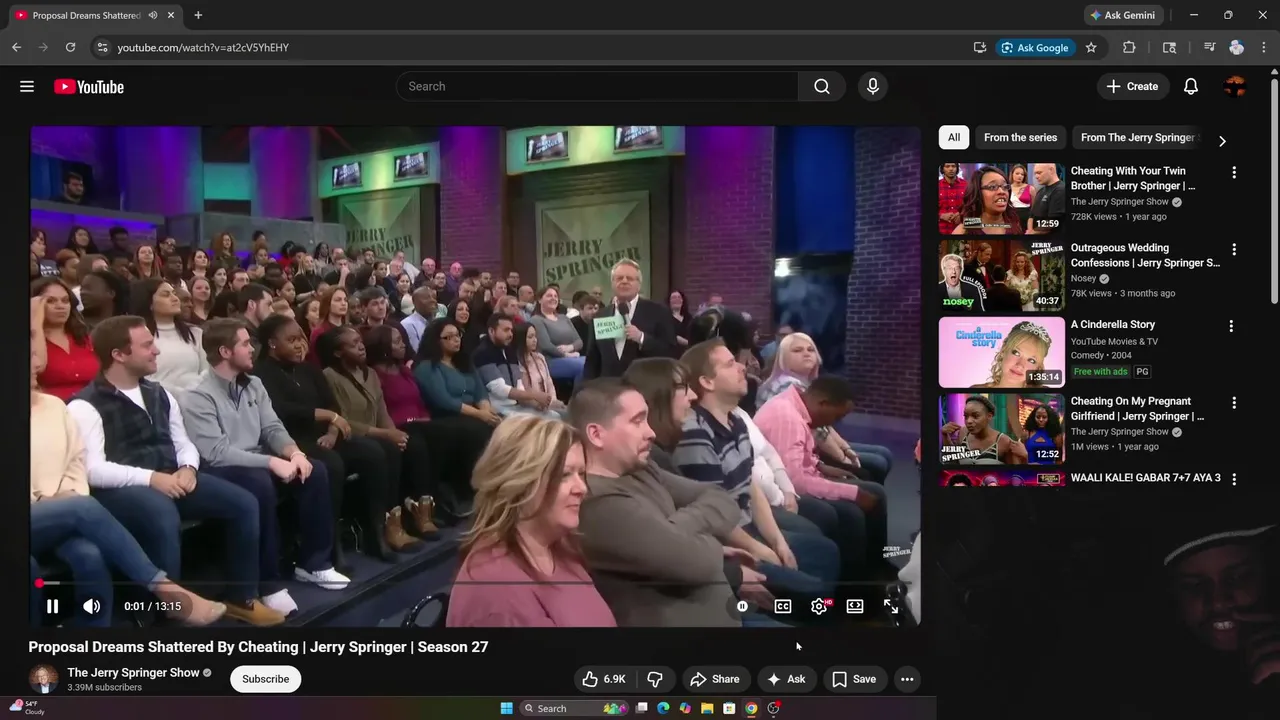This screenshot has height=720, width=1280.
Task: Toggle the autoplay switch in player
Action: pos(742,606)
